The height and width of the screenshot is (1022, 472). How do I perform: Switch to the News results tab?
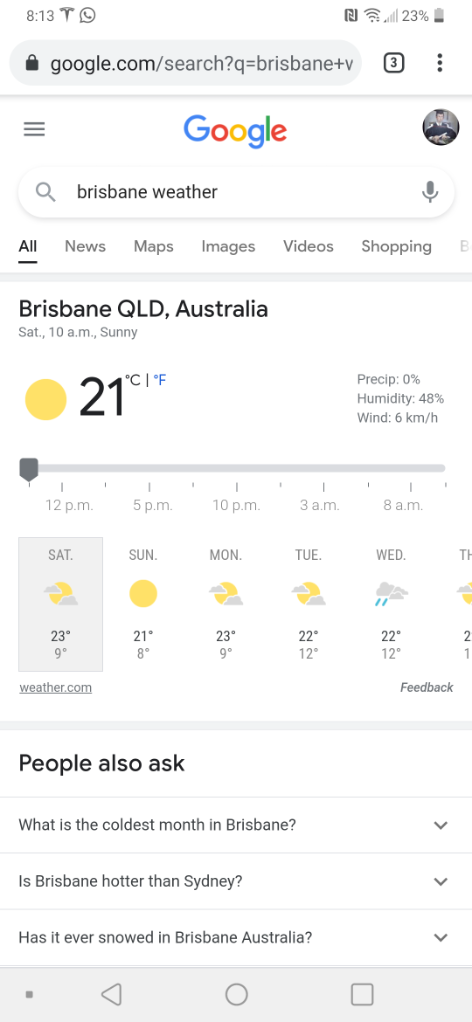(85, 246)
